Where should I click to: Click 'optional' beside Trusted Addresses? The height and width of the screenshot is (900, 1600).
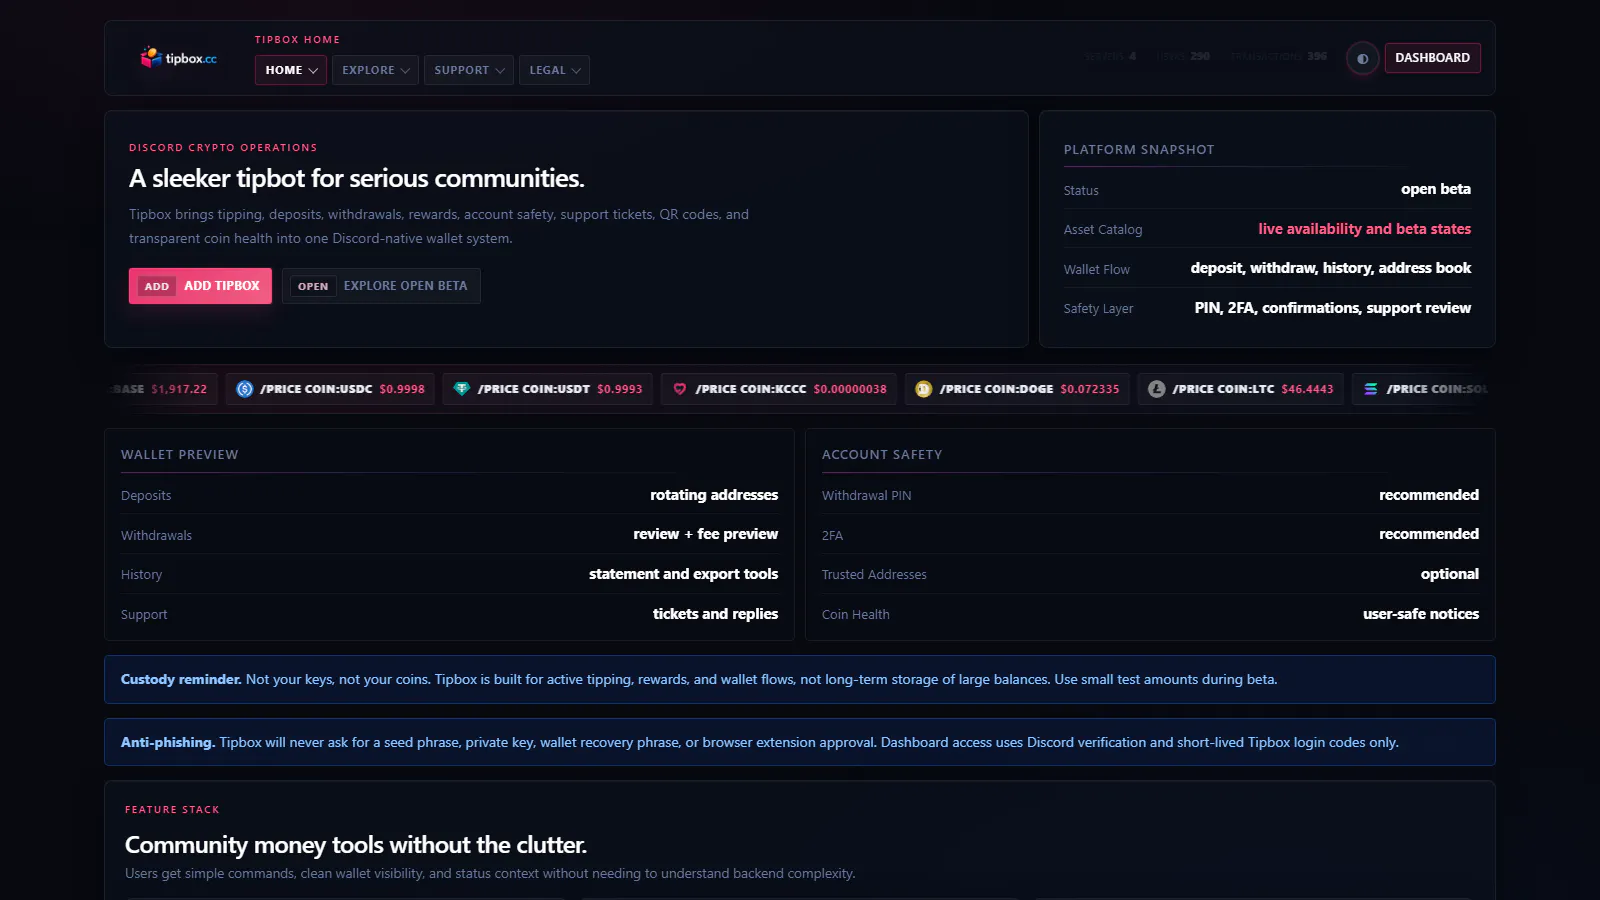point(1449,574)
